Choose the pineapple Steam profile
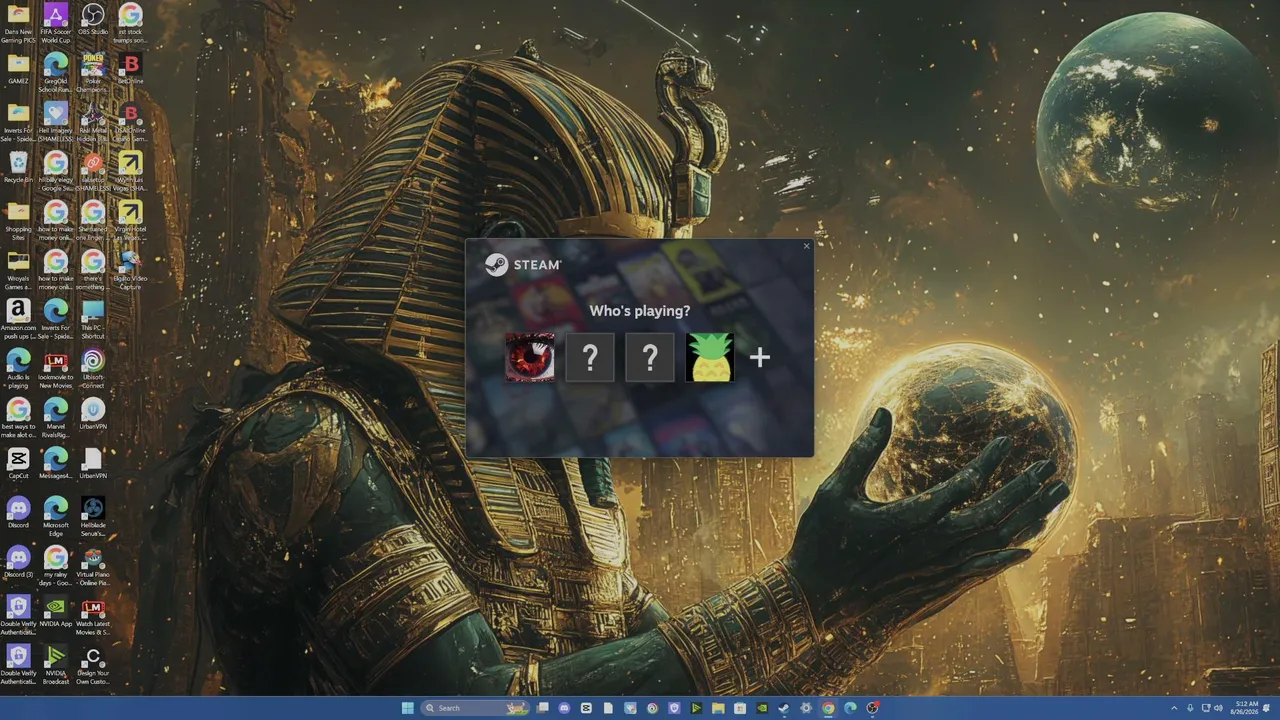The image size is (1280, 720). tap(710, 357)
